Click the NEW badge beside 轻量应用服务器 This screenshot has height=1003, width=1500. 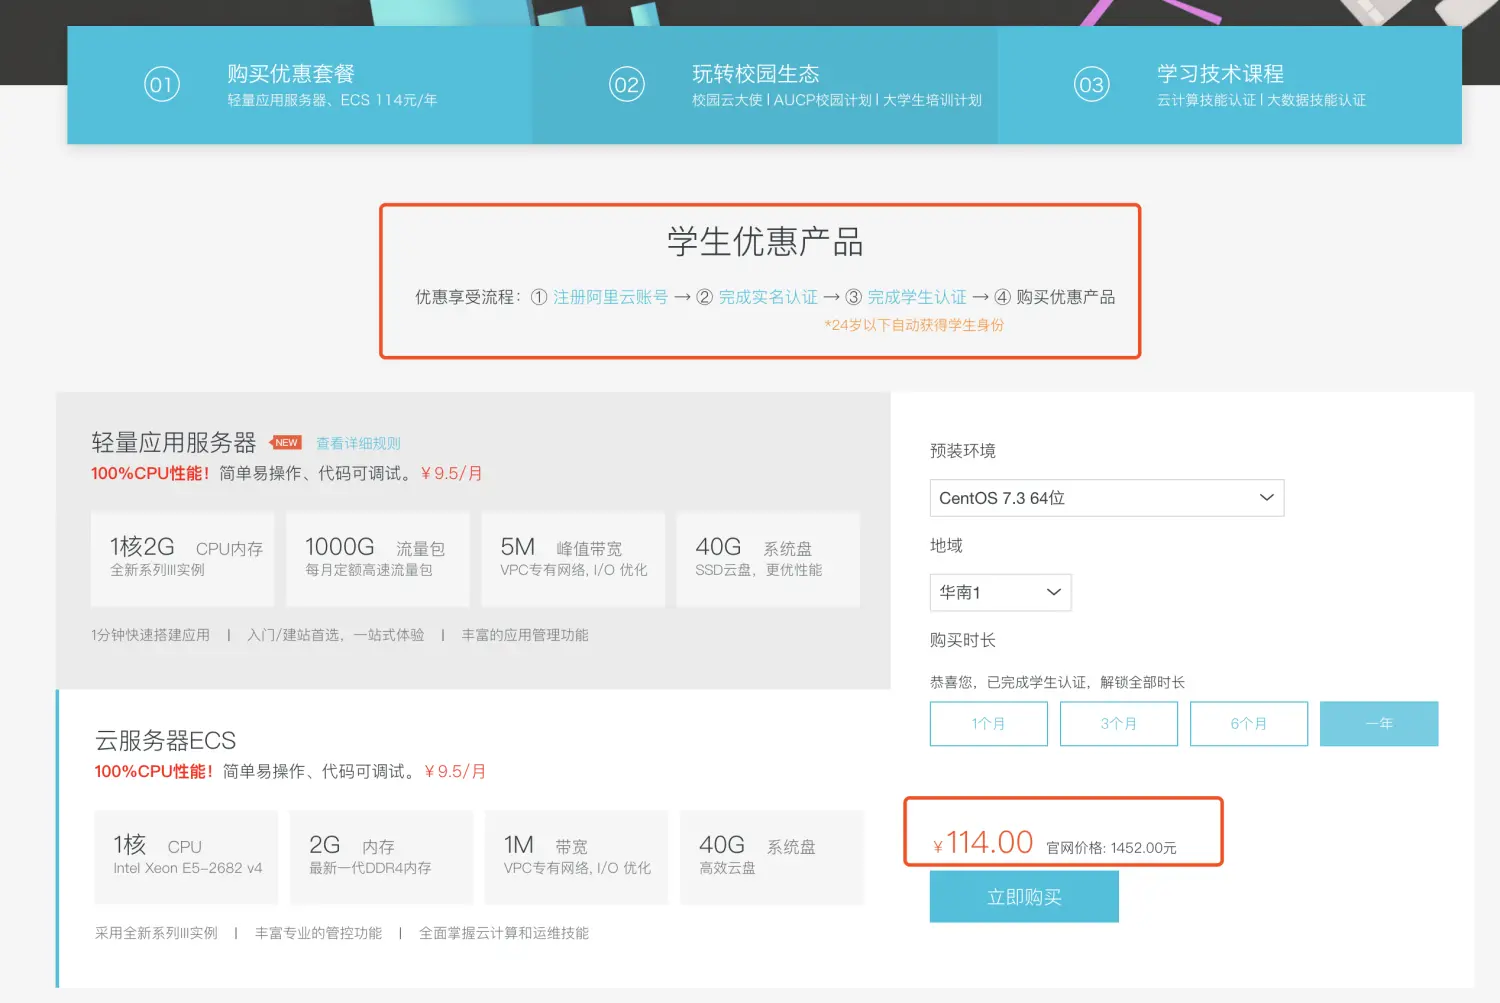click(286, 442)
